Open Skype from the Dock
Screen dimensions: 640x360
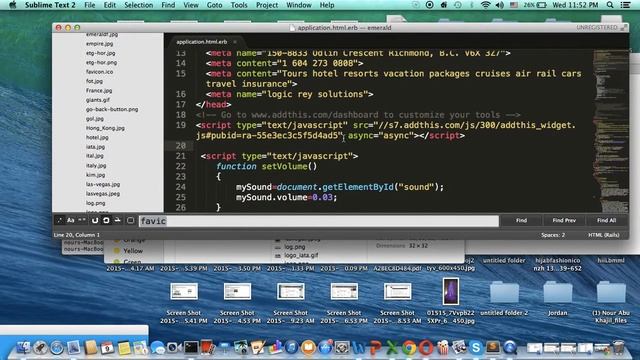tap(476, 347)
